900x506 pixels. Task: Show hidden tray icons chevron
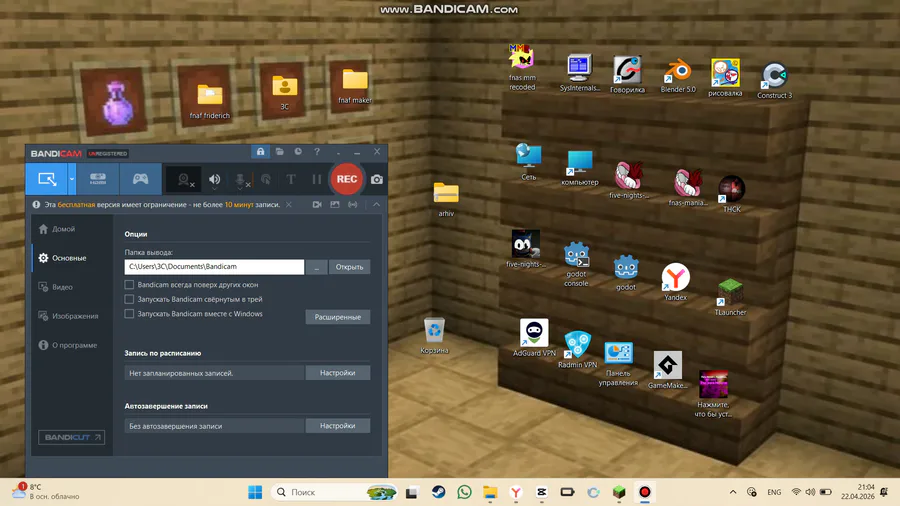tap(733, 492)
